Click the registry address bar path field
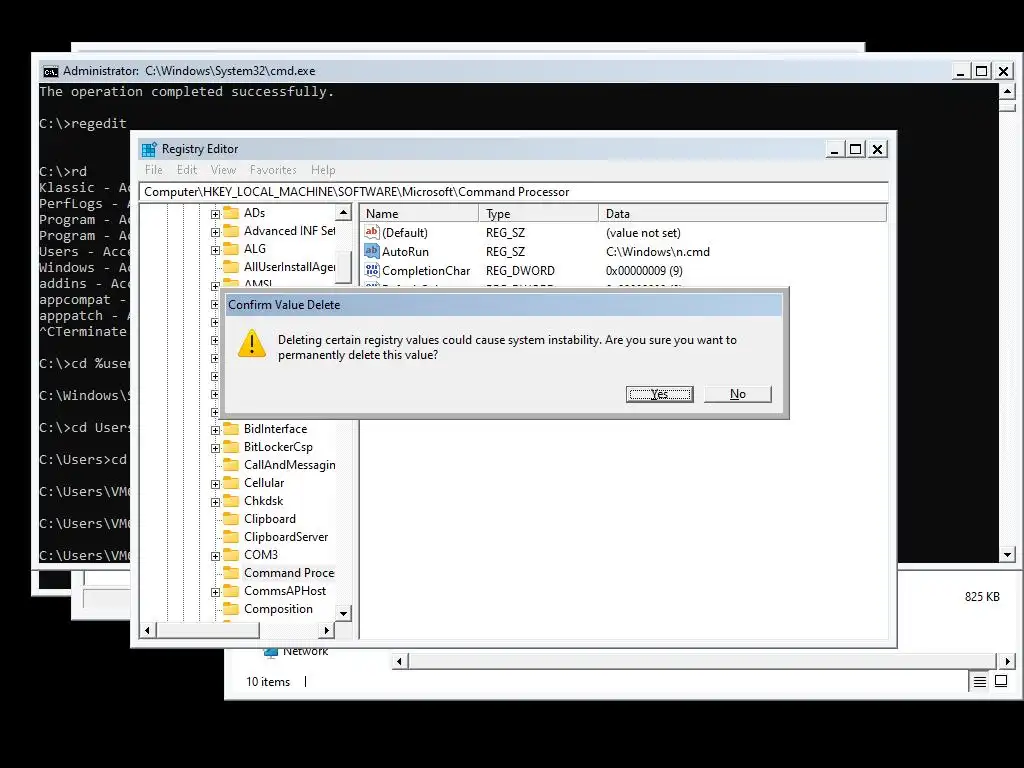The width and height of the screenshot is (1024, 768). 514,192
